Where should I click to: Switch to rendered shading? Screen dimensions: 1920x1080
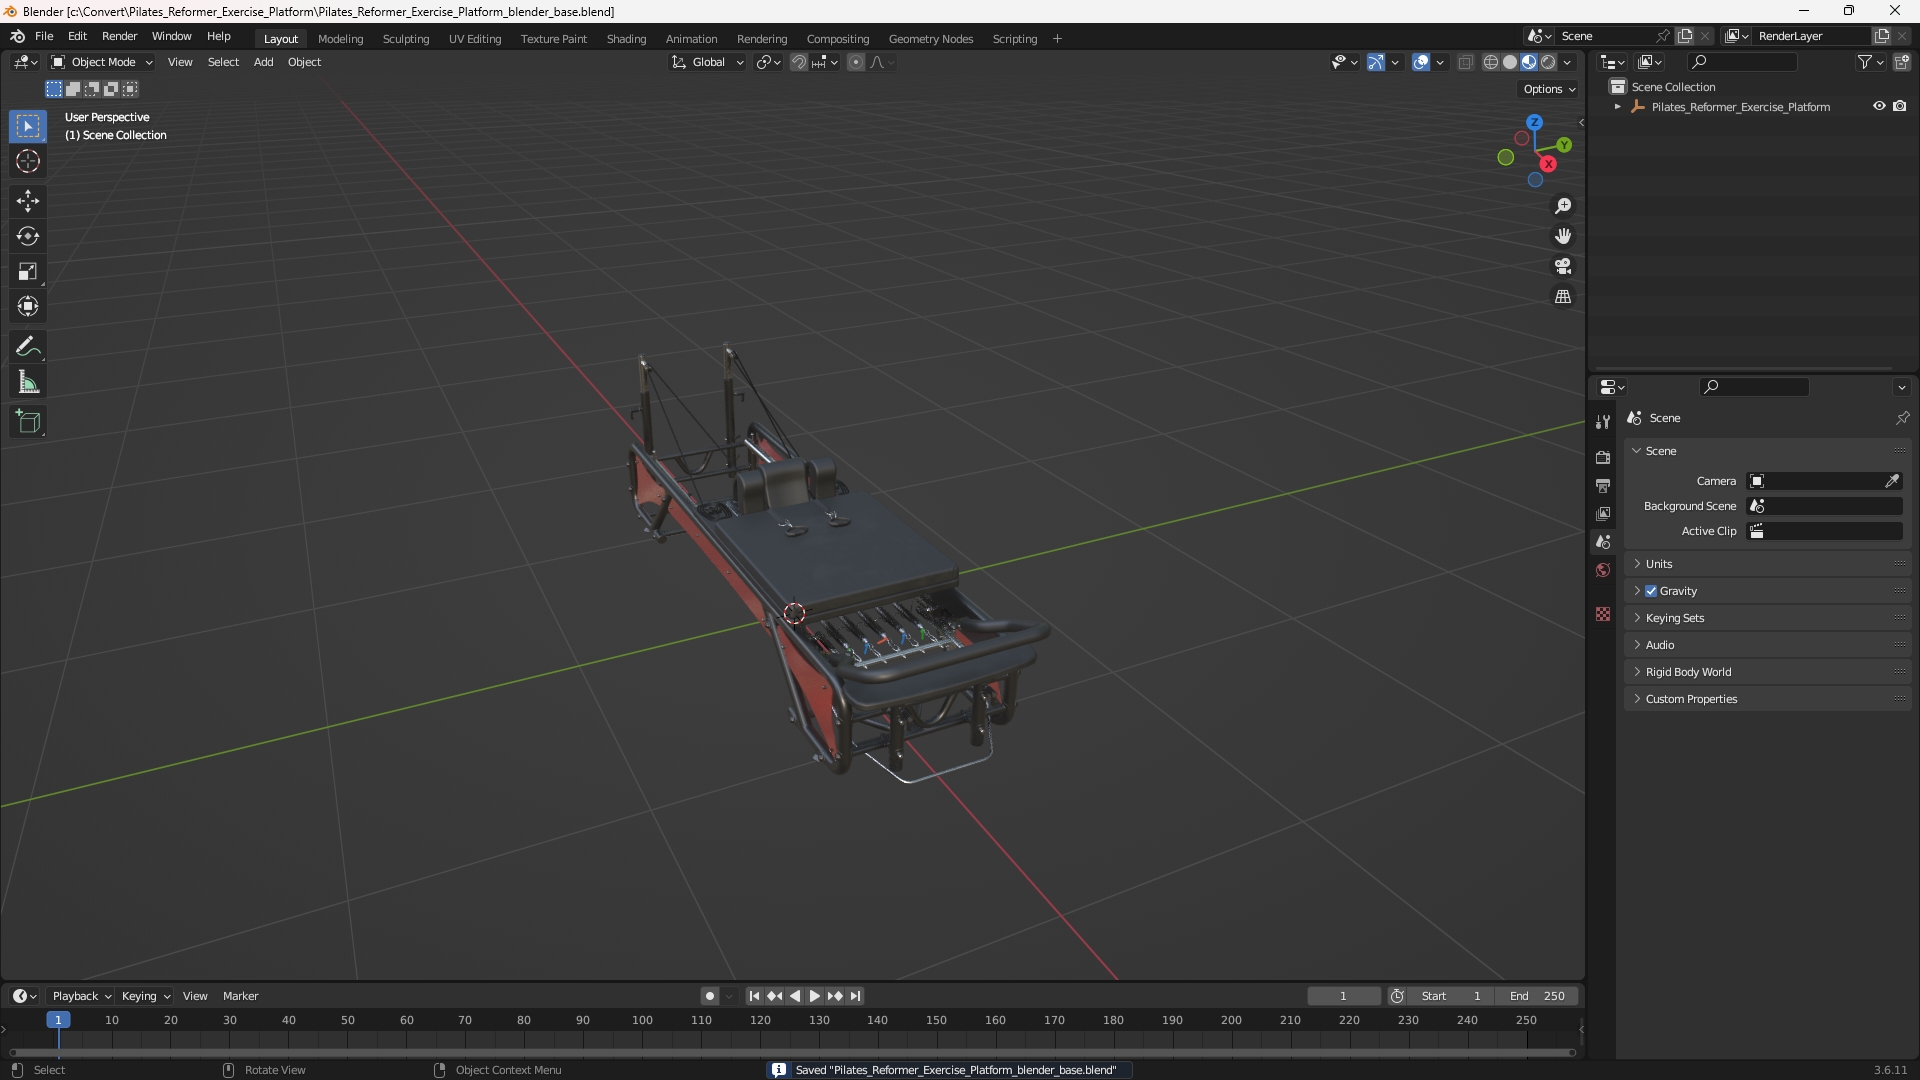click(x=1548, y=62)
